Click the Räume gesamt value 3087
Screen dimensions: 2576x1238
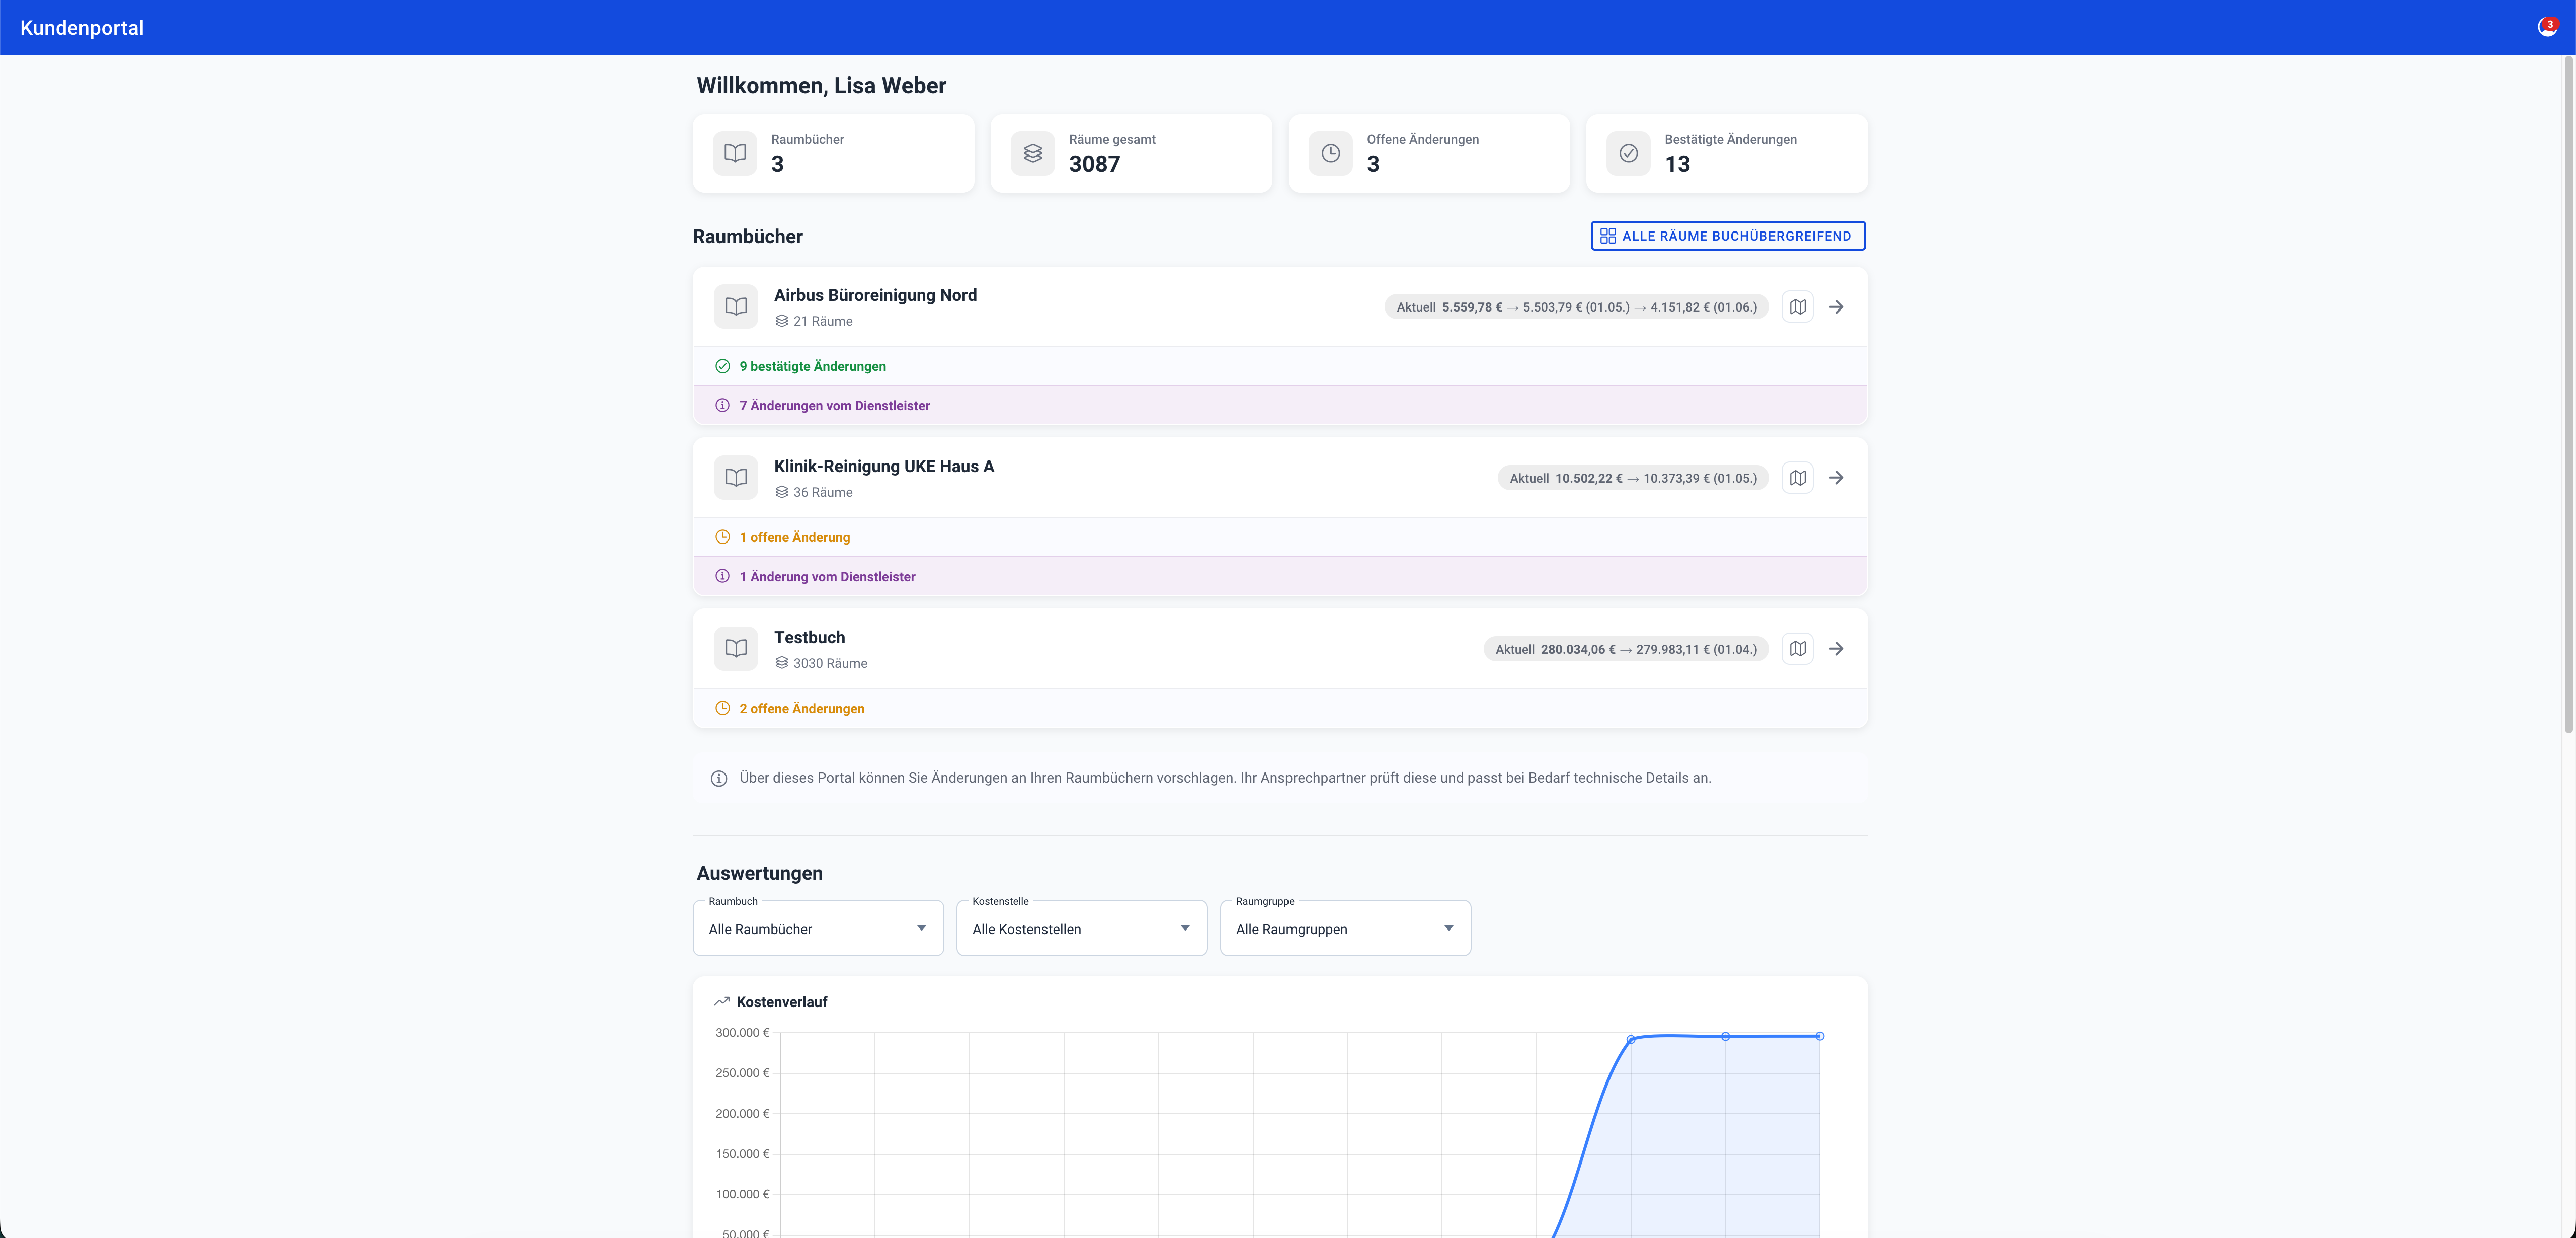pyautogui.click(x=1095, y=164)
